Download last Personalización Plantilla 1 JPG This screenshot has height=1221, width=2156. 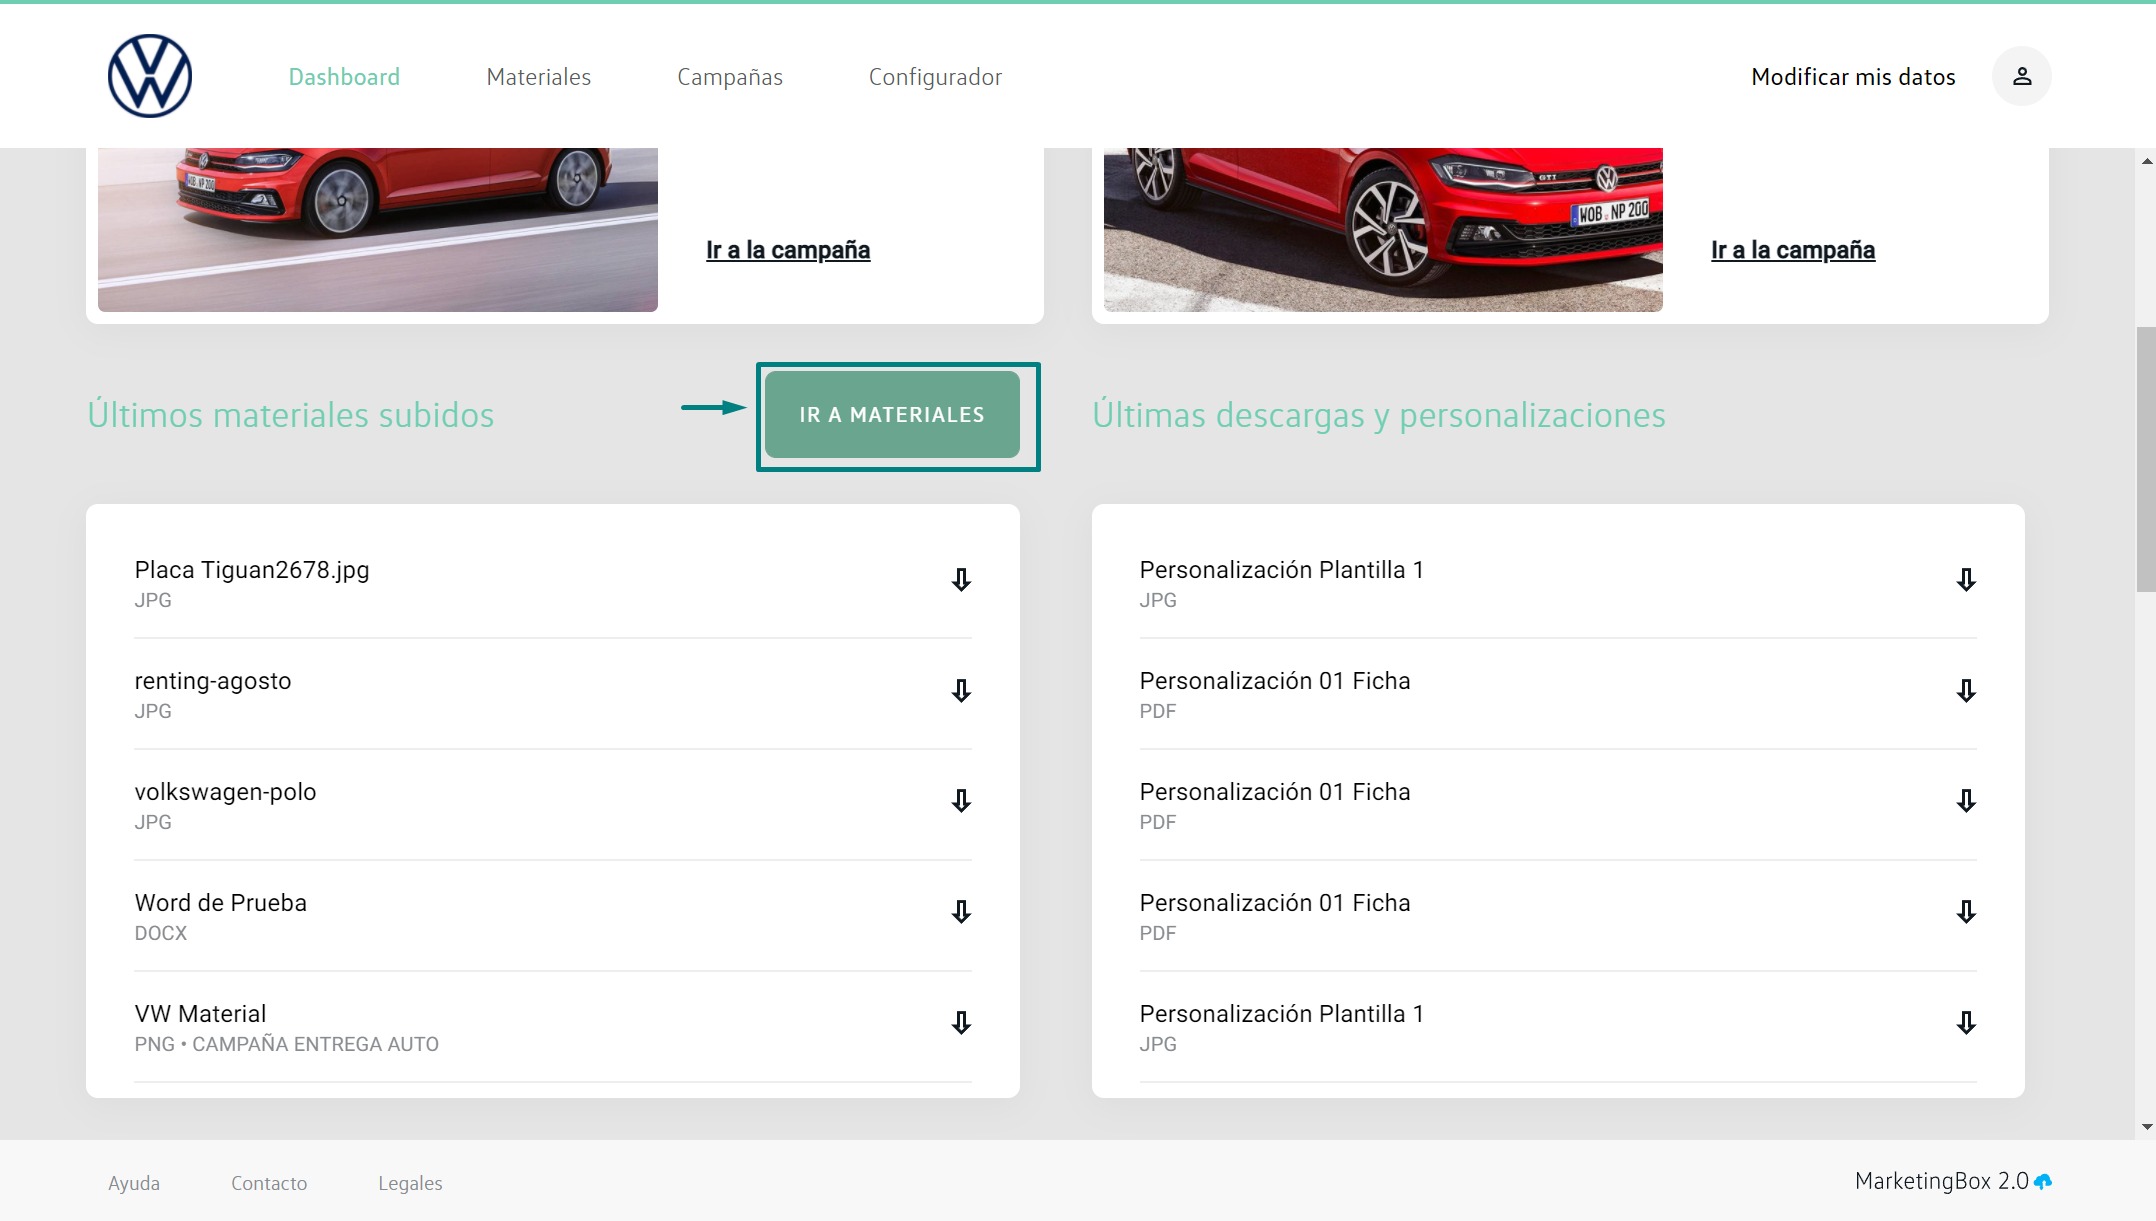[x=1966, y=1024]
